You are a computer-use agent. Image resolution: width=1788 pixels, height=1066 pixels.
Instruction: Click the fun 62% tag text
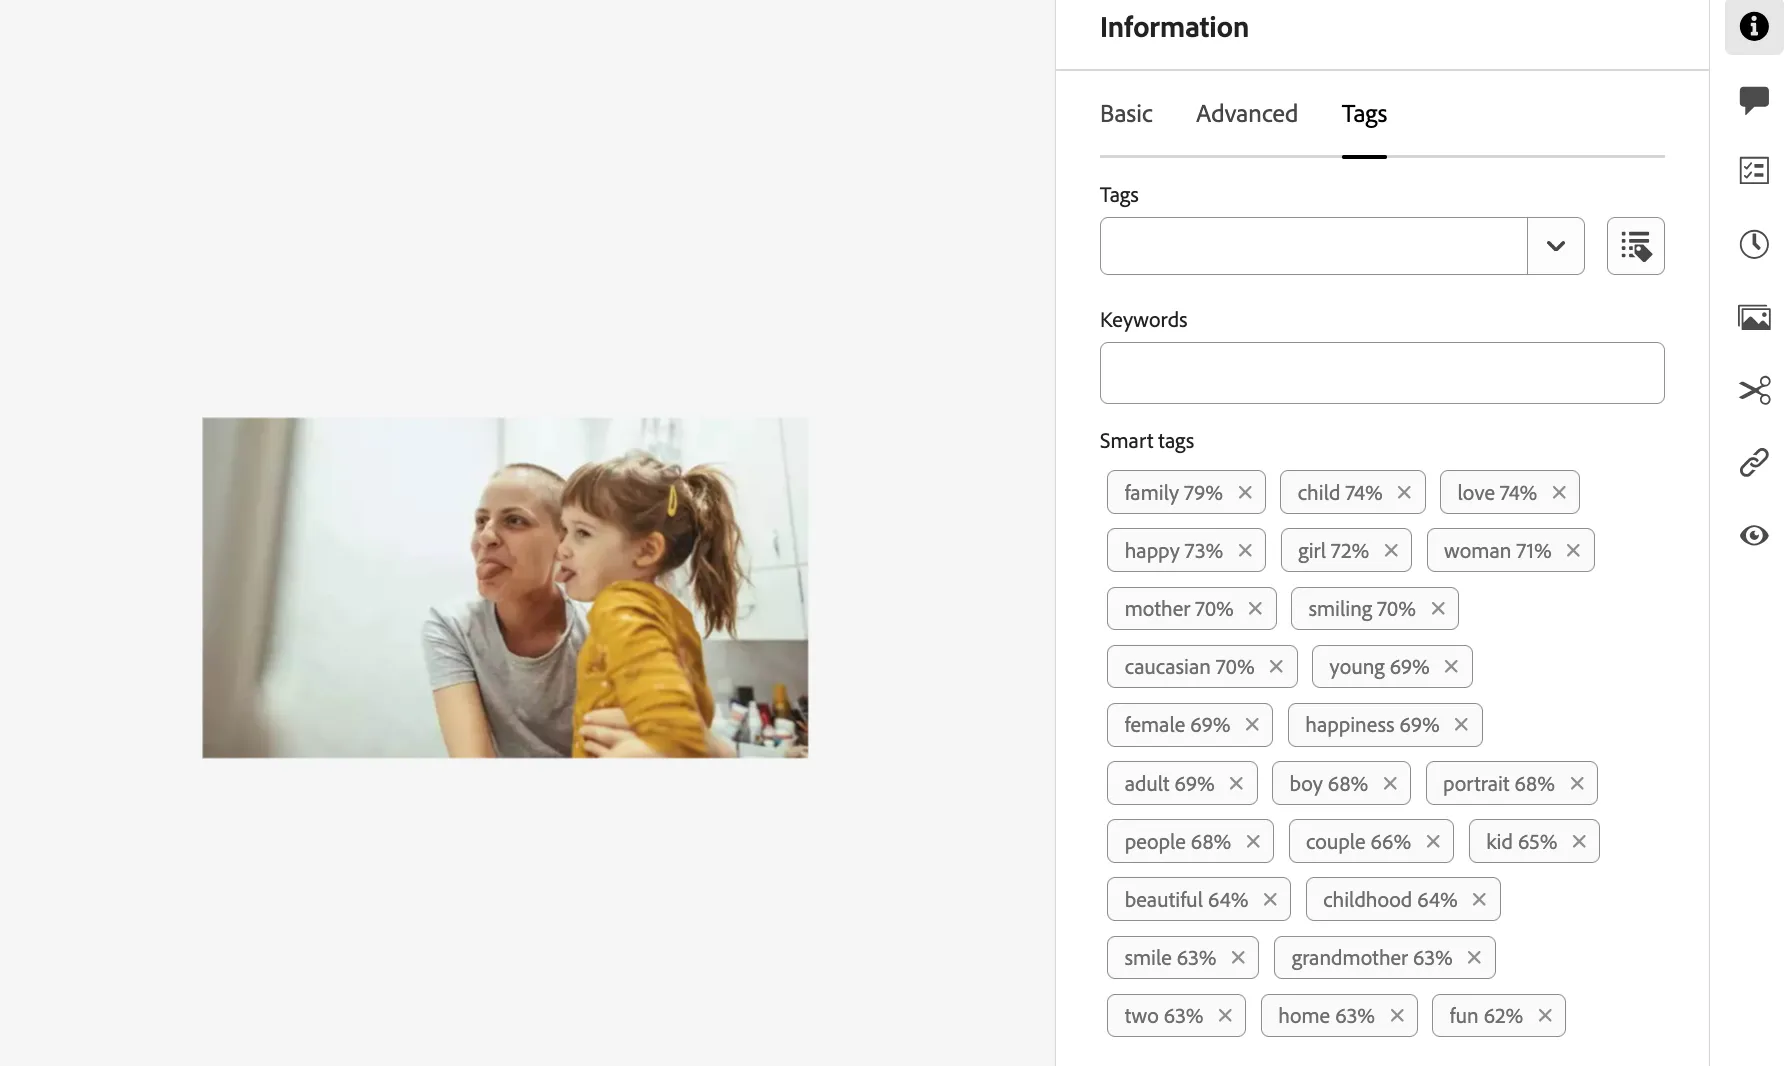tap(1486, 1016)
